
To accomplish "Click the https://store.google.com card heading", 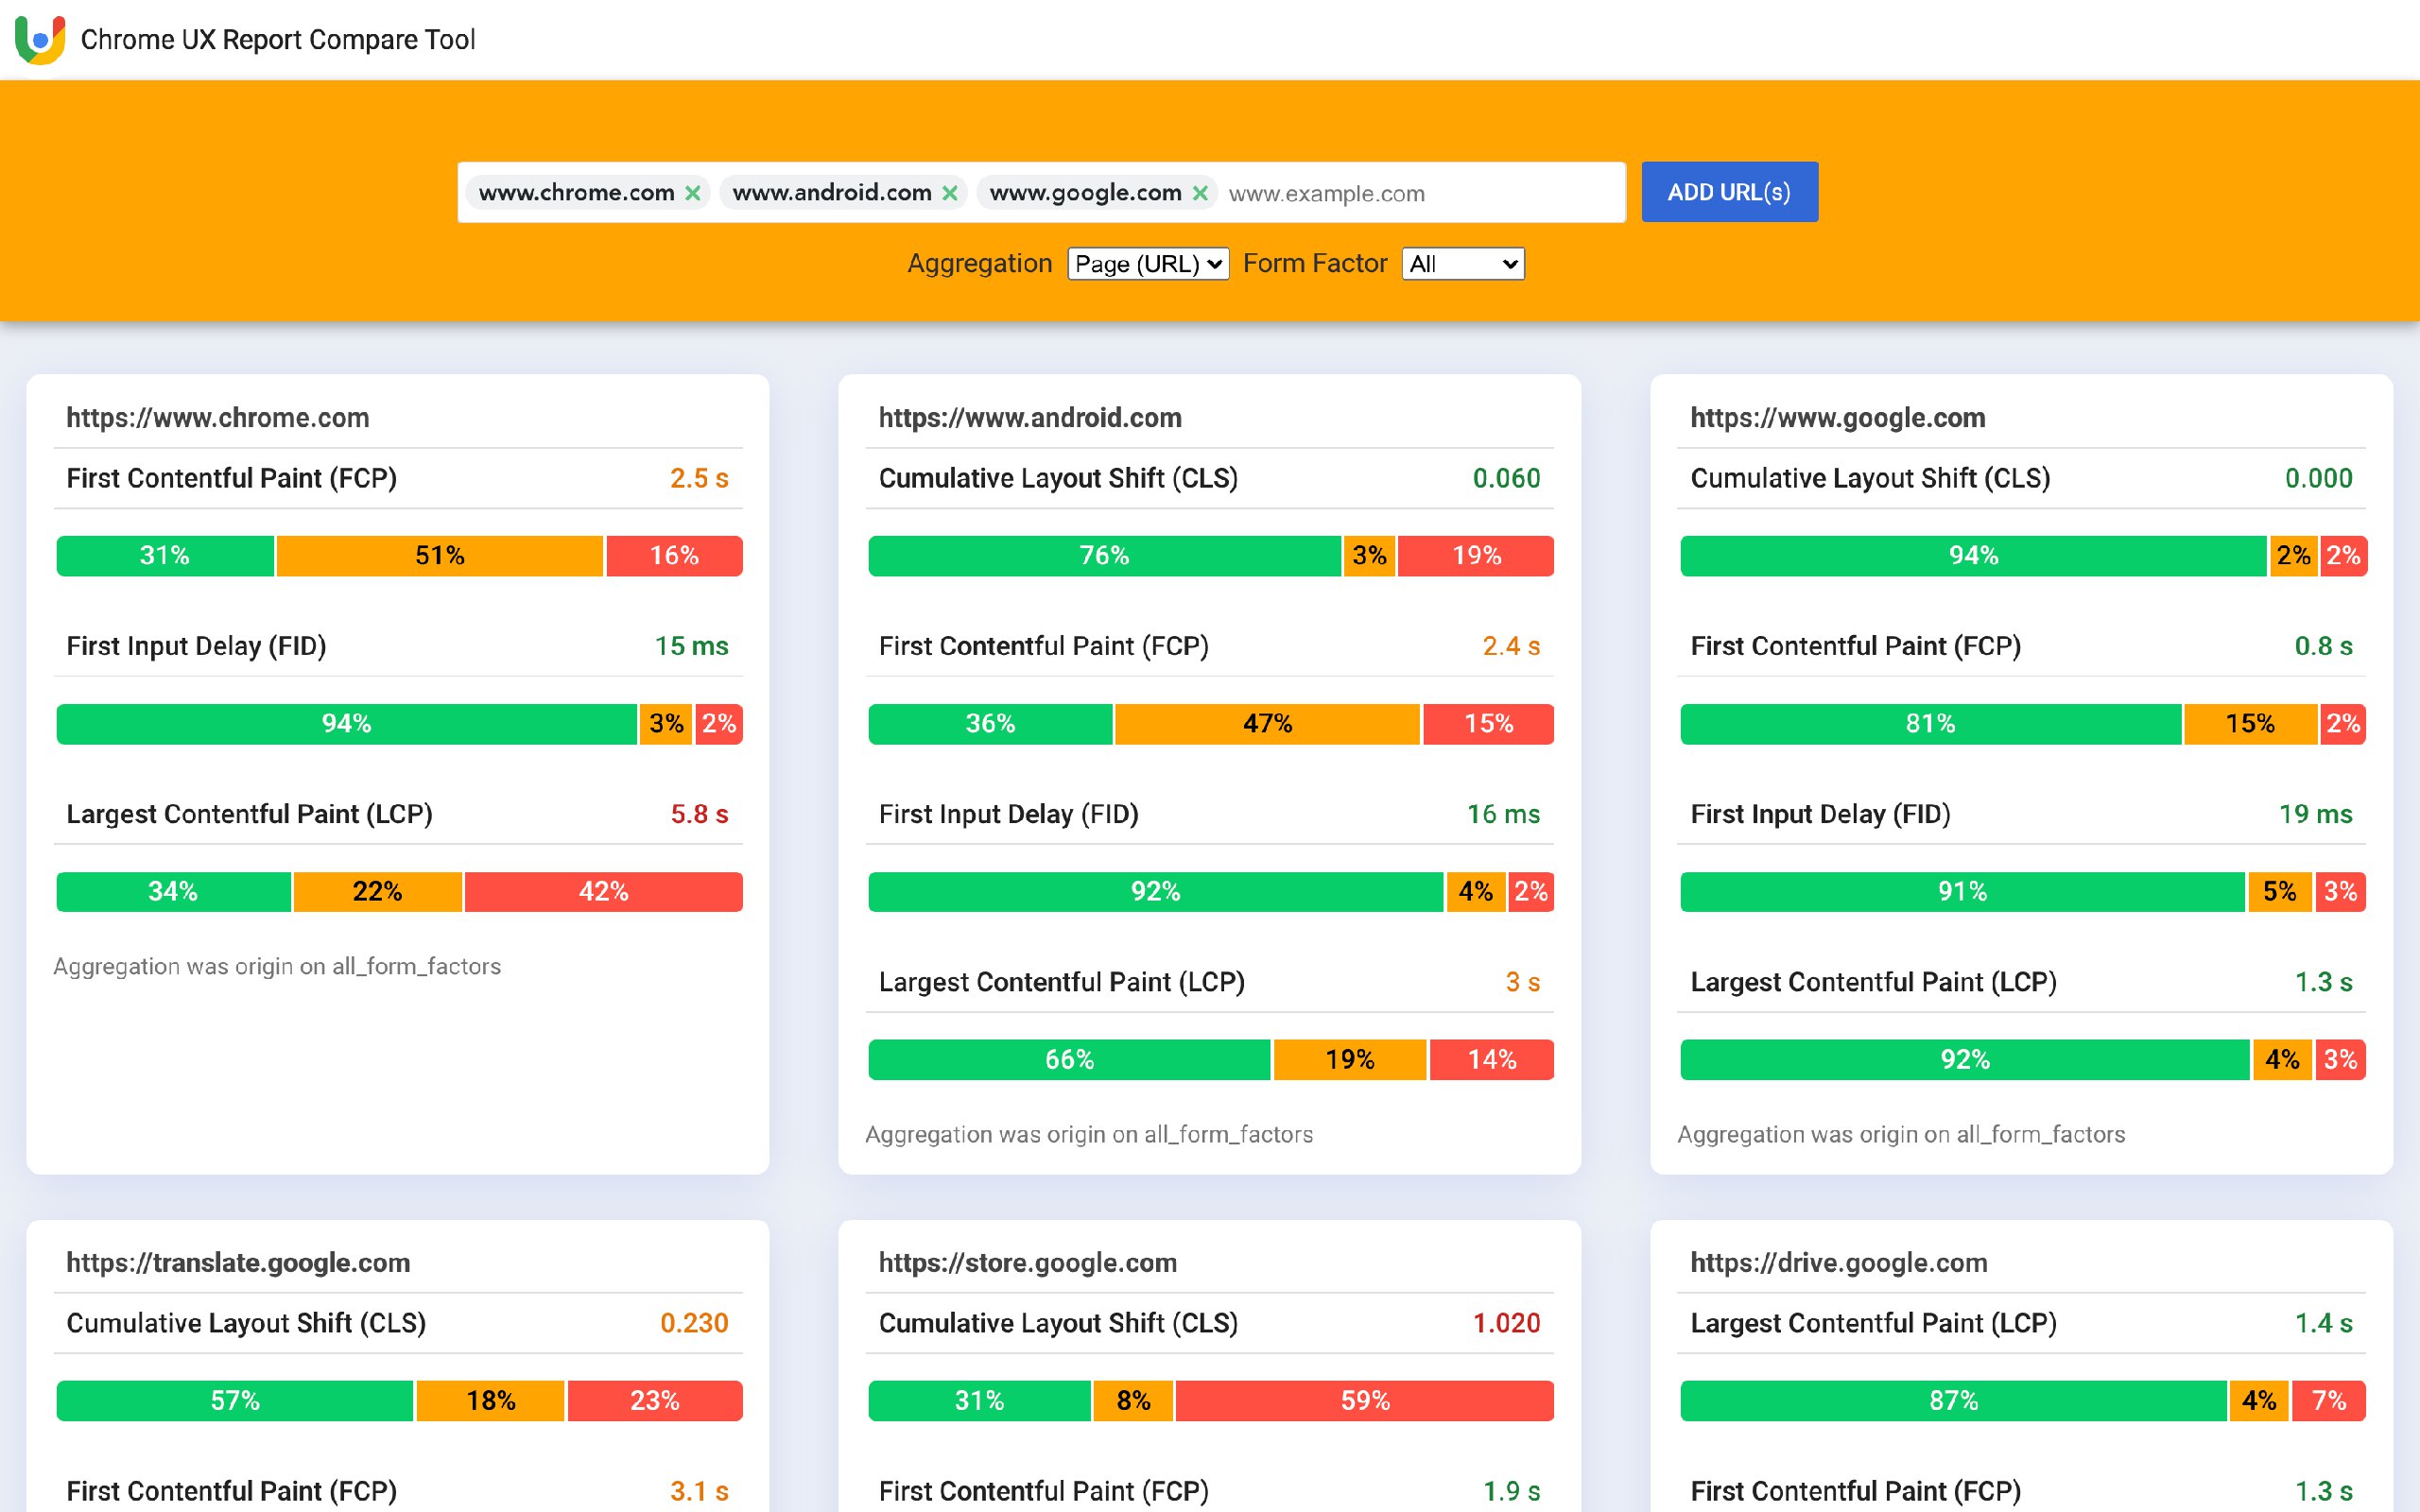I will click(1028, 1263).
